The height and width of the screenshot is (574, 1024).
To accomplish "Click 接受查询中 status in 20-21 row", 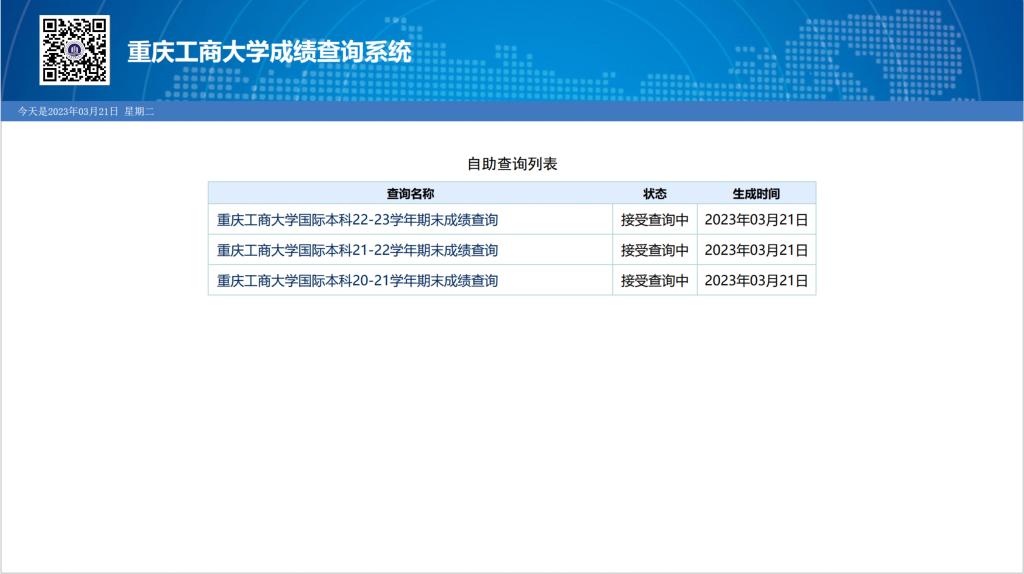I will point(655,281).
